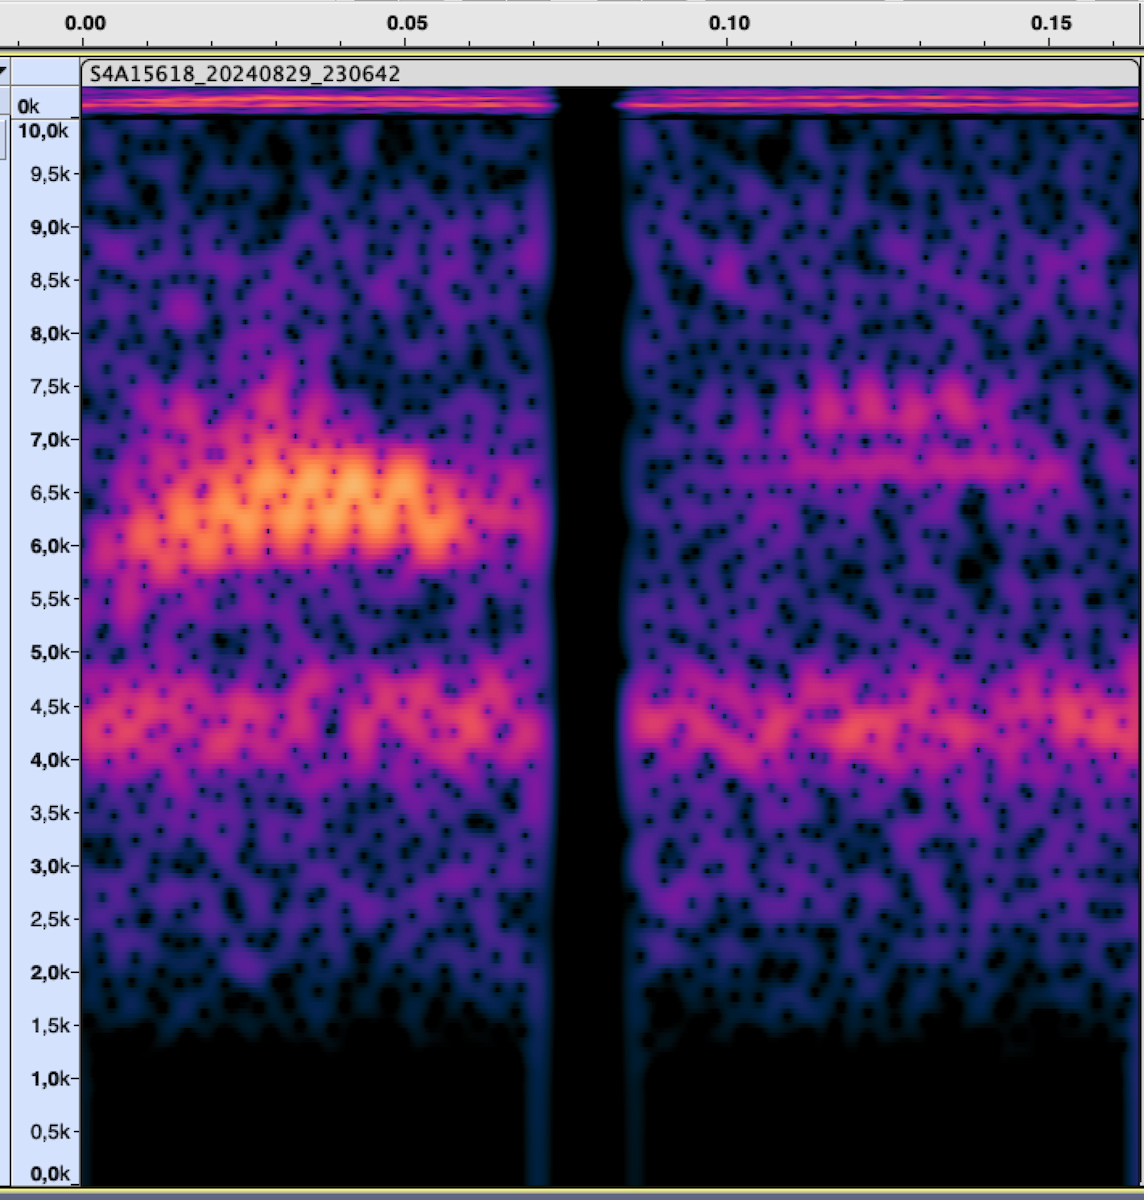Click the 0.15 mark on timeline ruler

pyautogui.click(x=1051, y=23)
